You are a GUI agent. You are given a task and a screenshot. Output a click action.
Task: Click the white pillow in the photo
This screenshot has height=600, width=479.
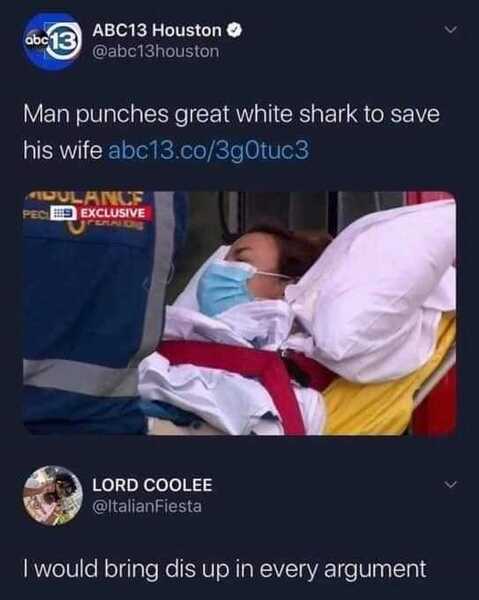(x=377, y=291)
